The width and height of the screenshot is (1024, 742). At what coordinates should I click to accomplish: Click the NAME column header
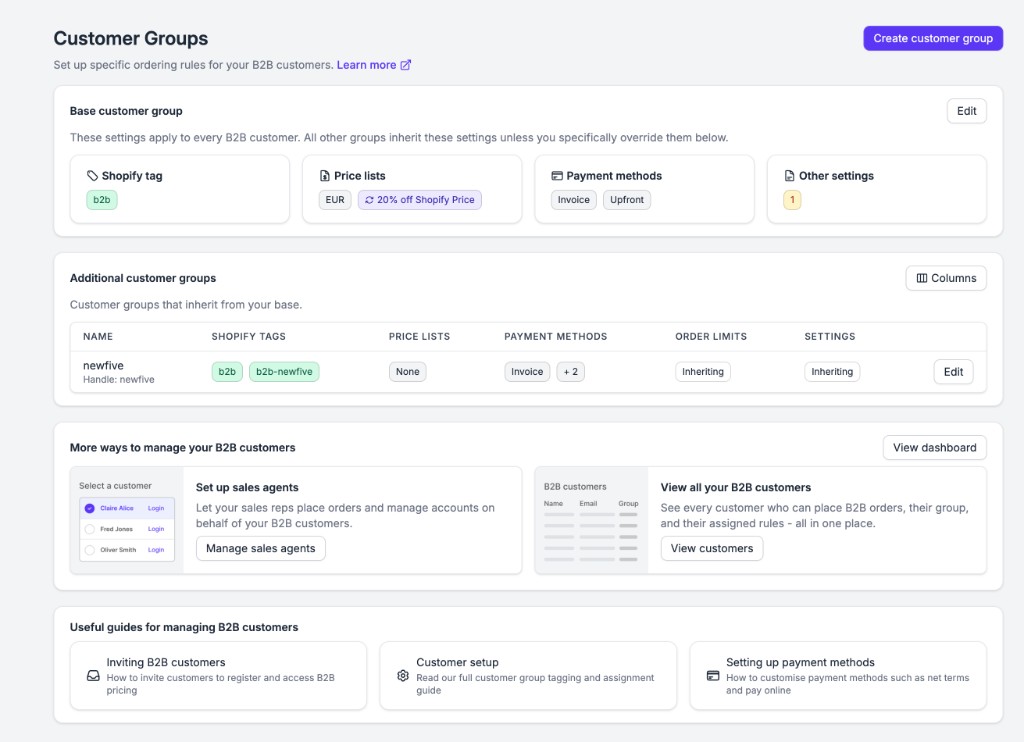coord(98,336)
